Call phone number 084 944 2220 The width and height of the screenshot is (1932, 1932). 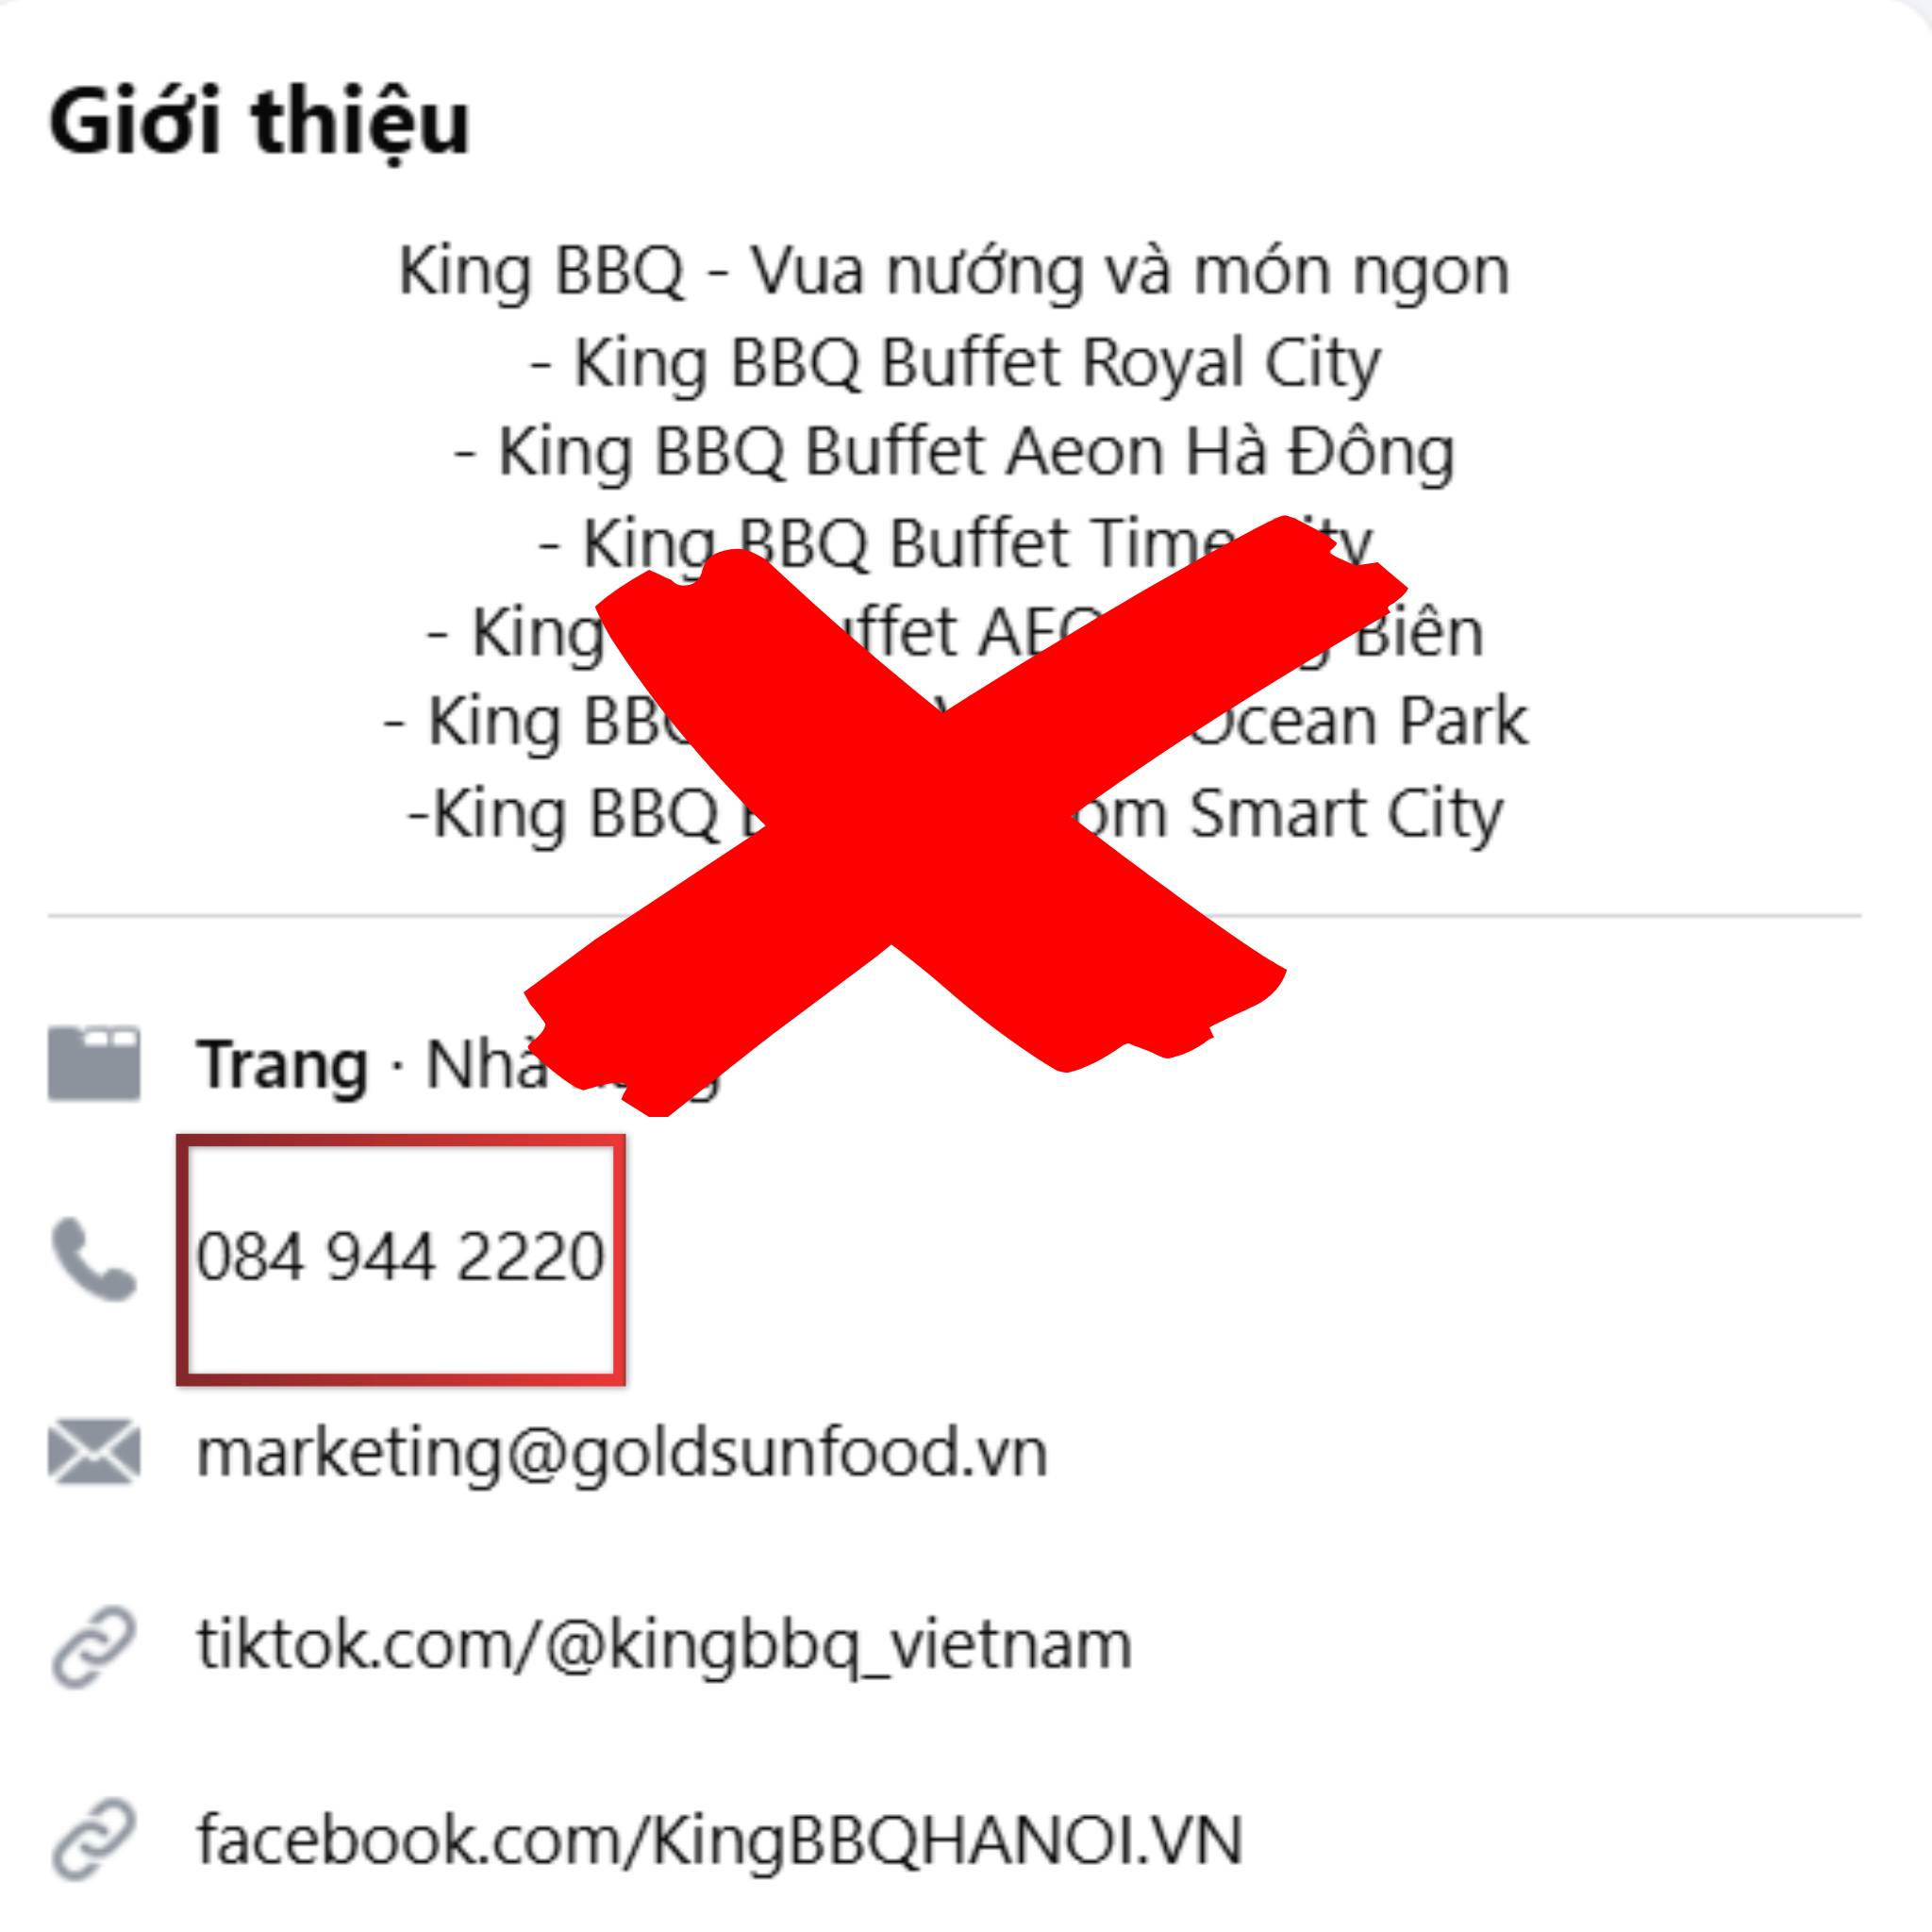pyautogui.click(x=400, y=1257)
